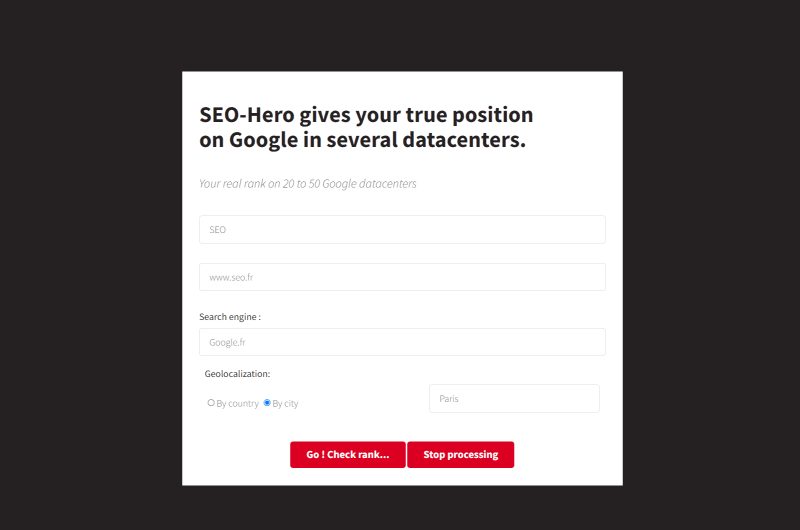Click the Stop processing button

(461, 455)
